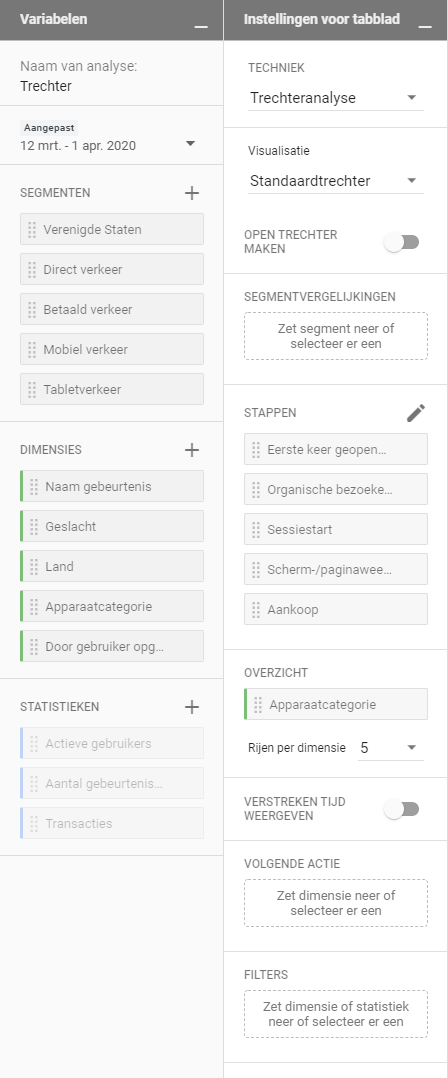Image resolution: width=448 pixels, height=1078 pixels.
Task: Click the Filters drop zone
Action: click(336, 1014)
